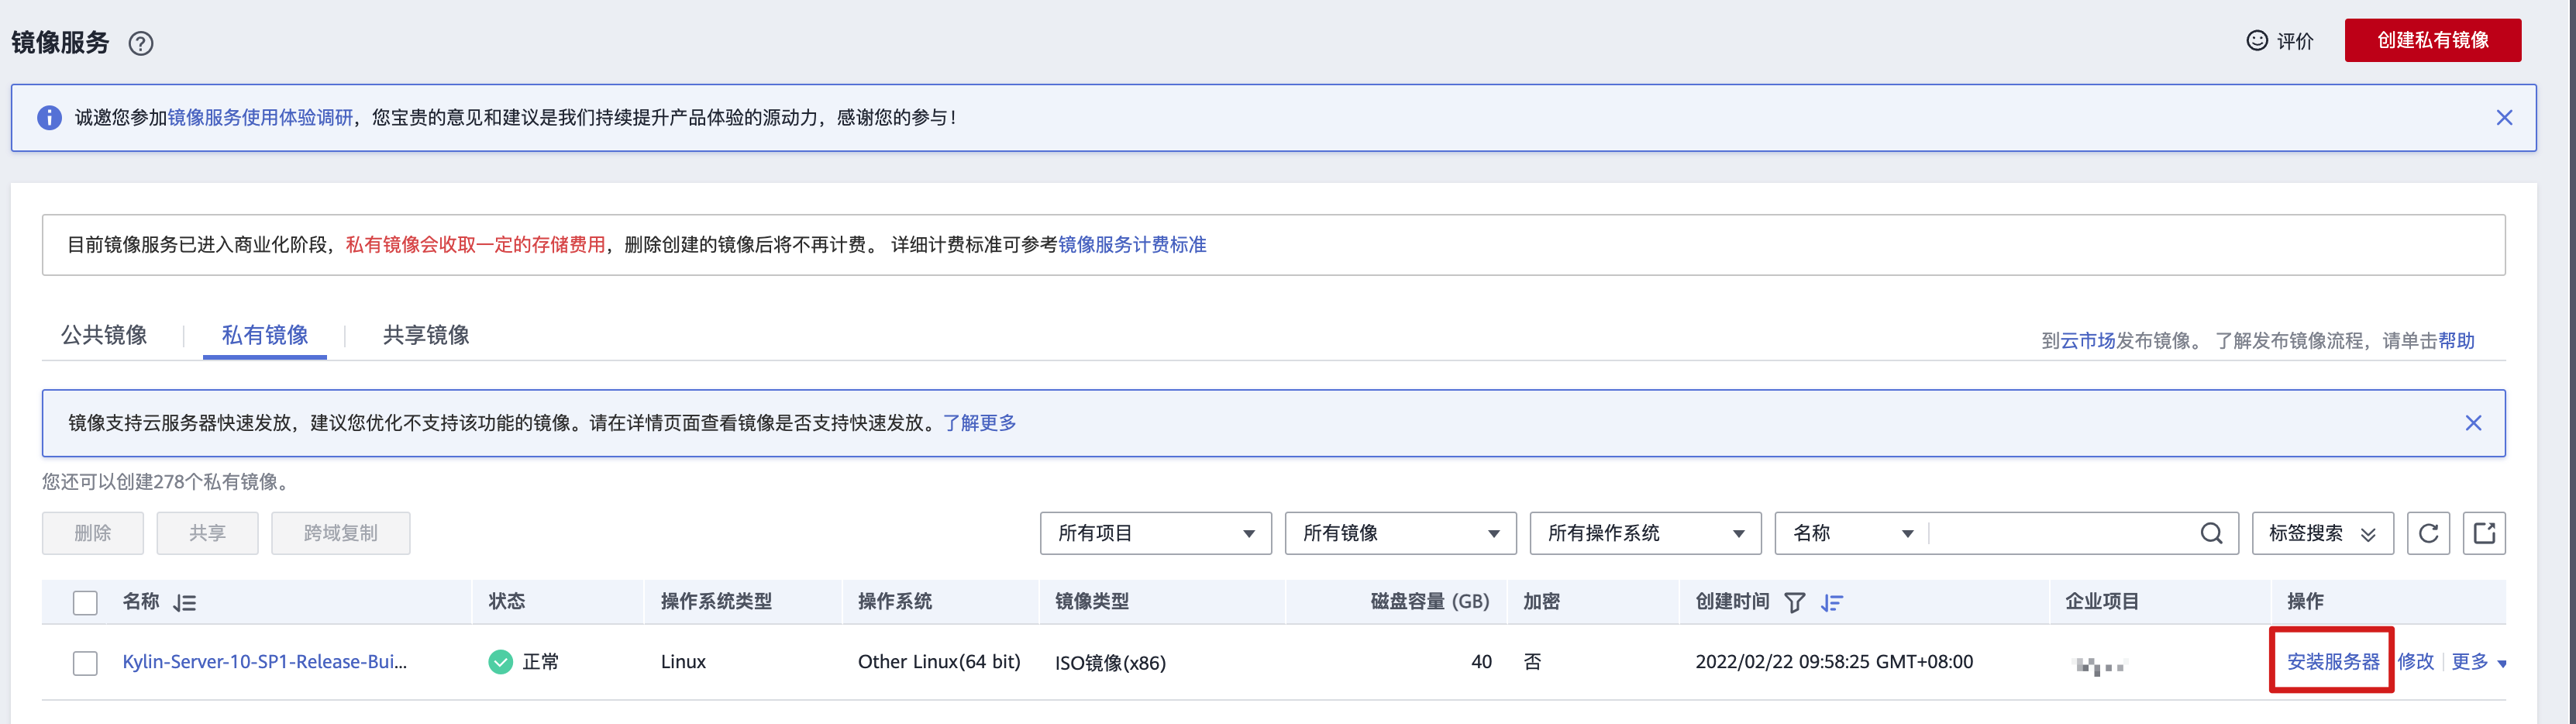Open the 创建时间 filter funnel icon

pyautogui.click(x=1794, y=602)
